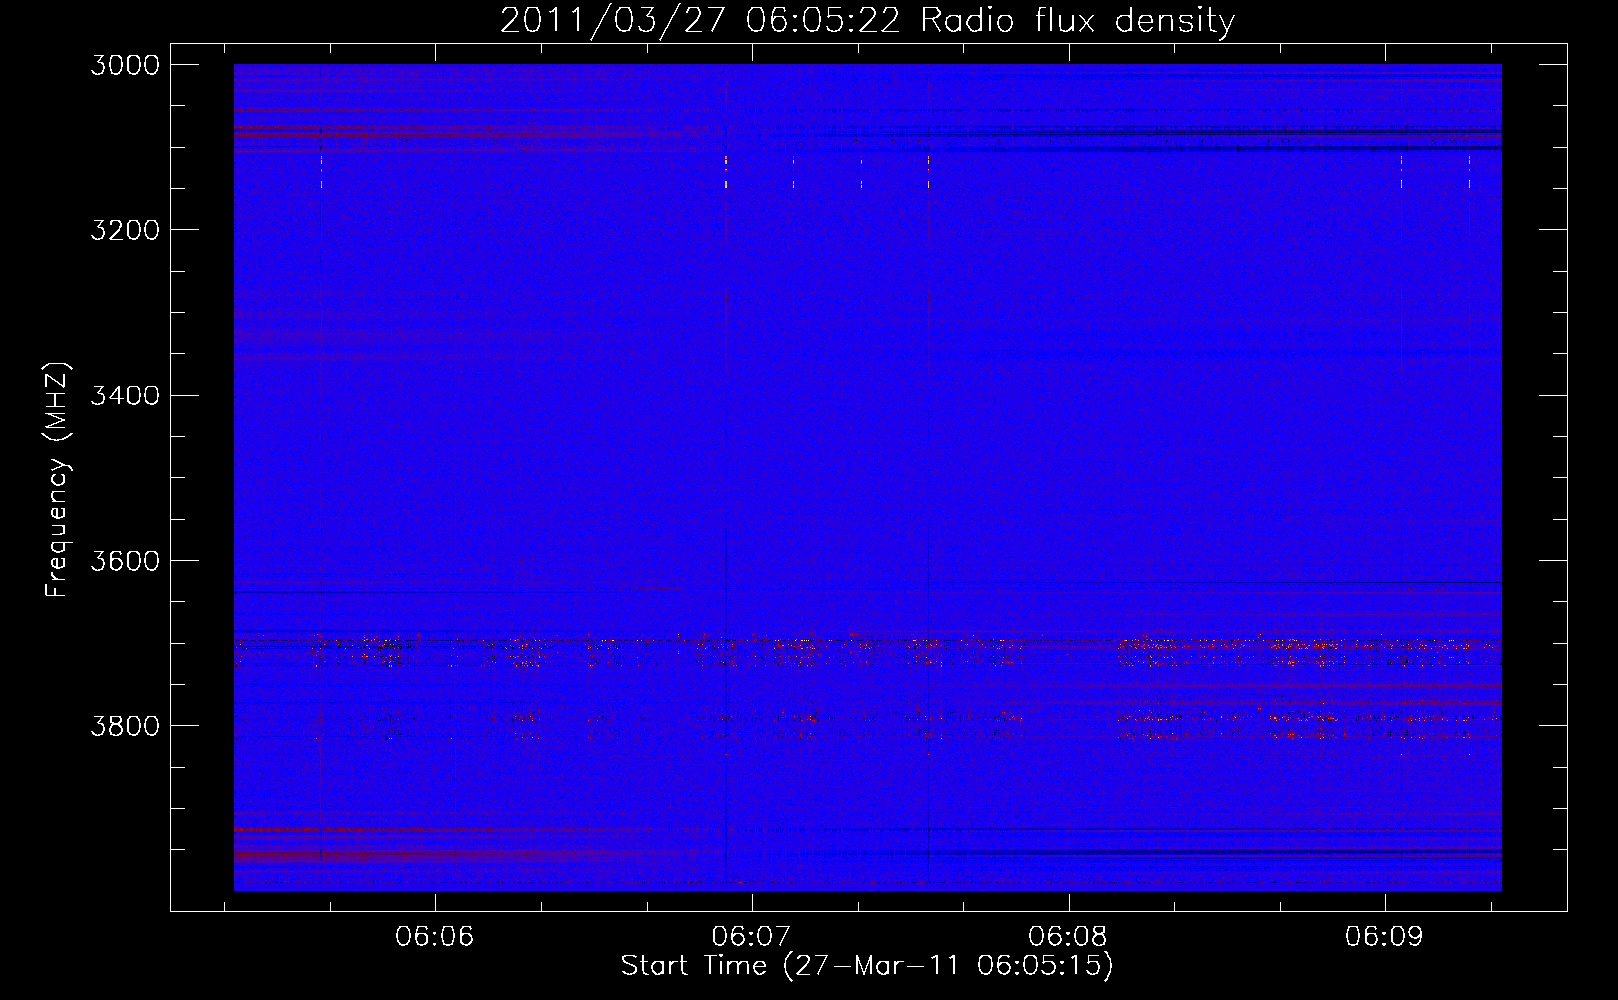Image resolution: width=1618 pixels, height=1000 pixels.
Task: Click the "Start Time (27-Mar-11 06:05:15)" axis label
Action: tap(867, 966)
